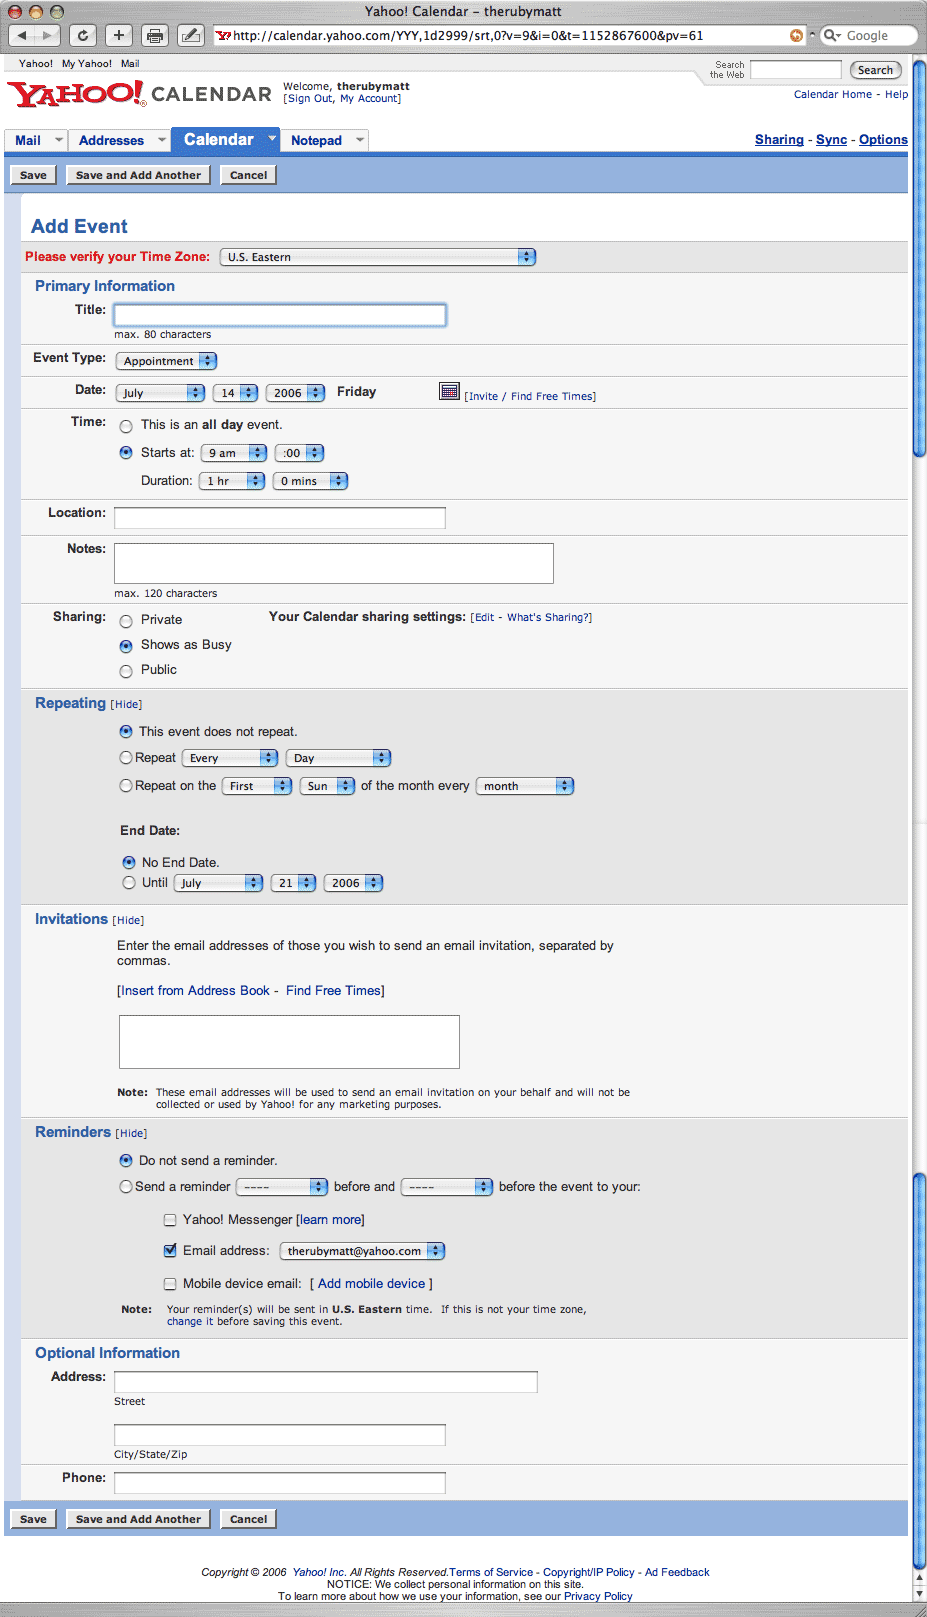The image size is (927, 1617).
Task: Click the Search the Web button
Action: point(875,70)
